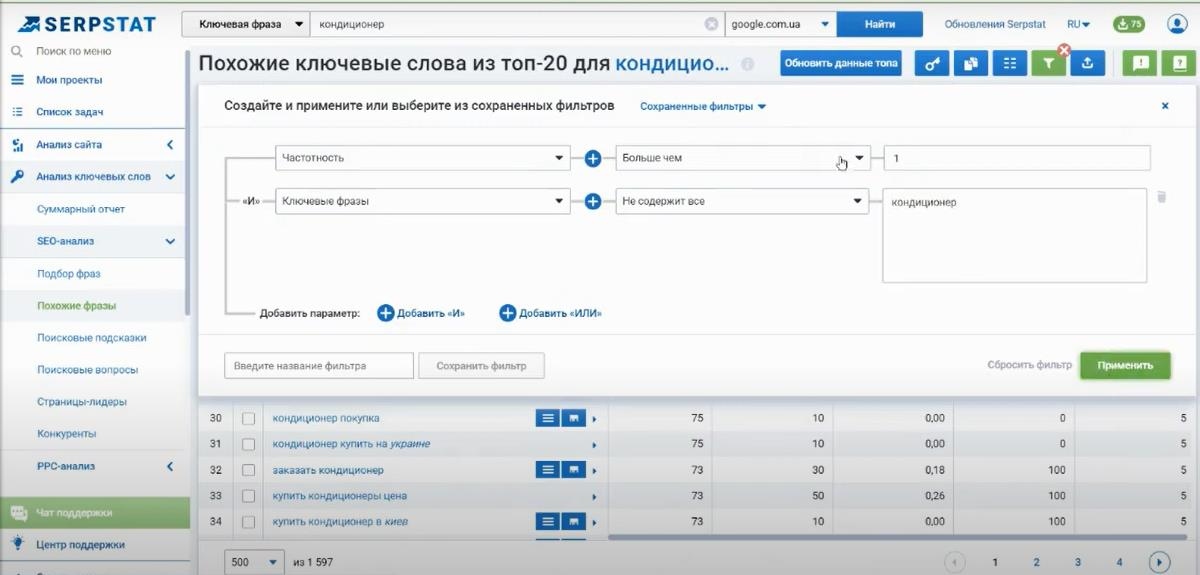Click the chart icon for 'купить кондиционер в киев'

[573, 521]
